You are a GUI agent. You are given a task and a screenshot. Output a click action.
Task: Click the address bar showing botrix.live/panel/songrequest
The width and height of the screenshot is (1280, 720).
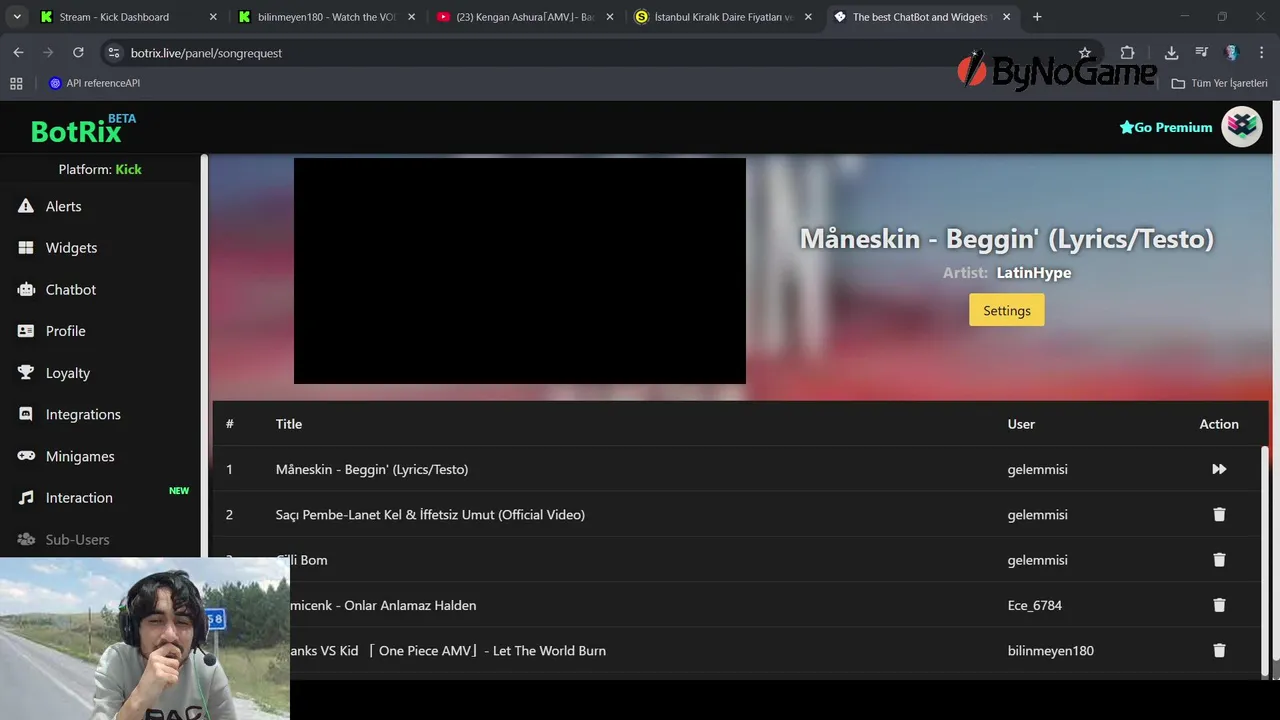coord(600,53)
